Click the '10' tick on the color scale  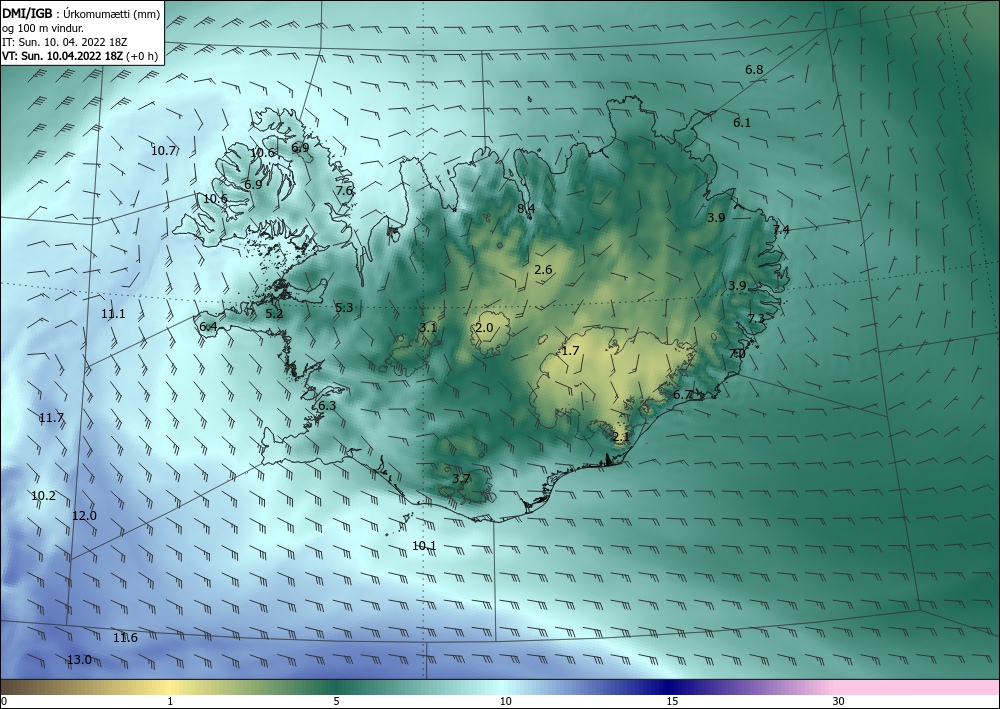coord(505,702)
